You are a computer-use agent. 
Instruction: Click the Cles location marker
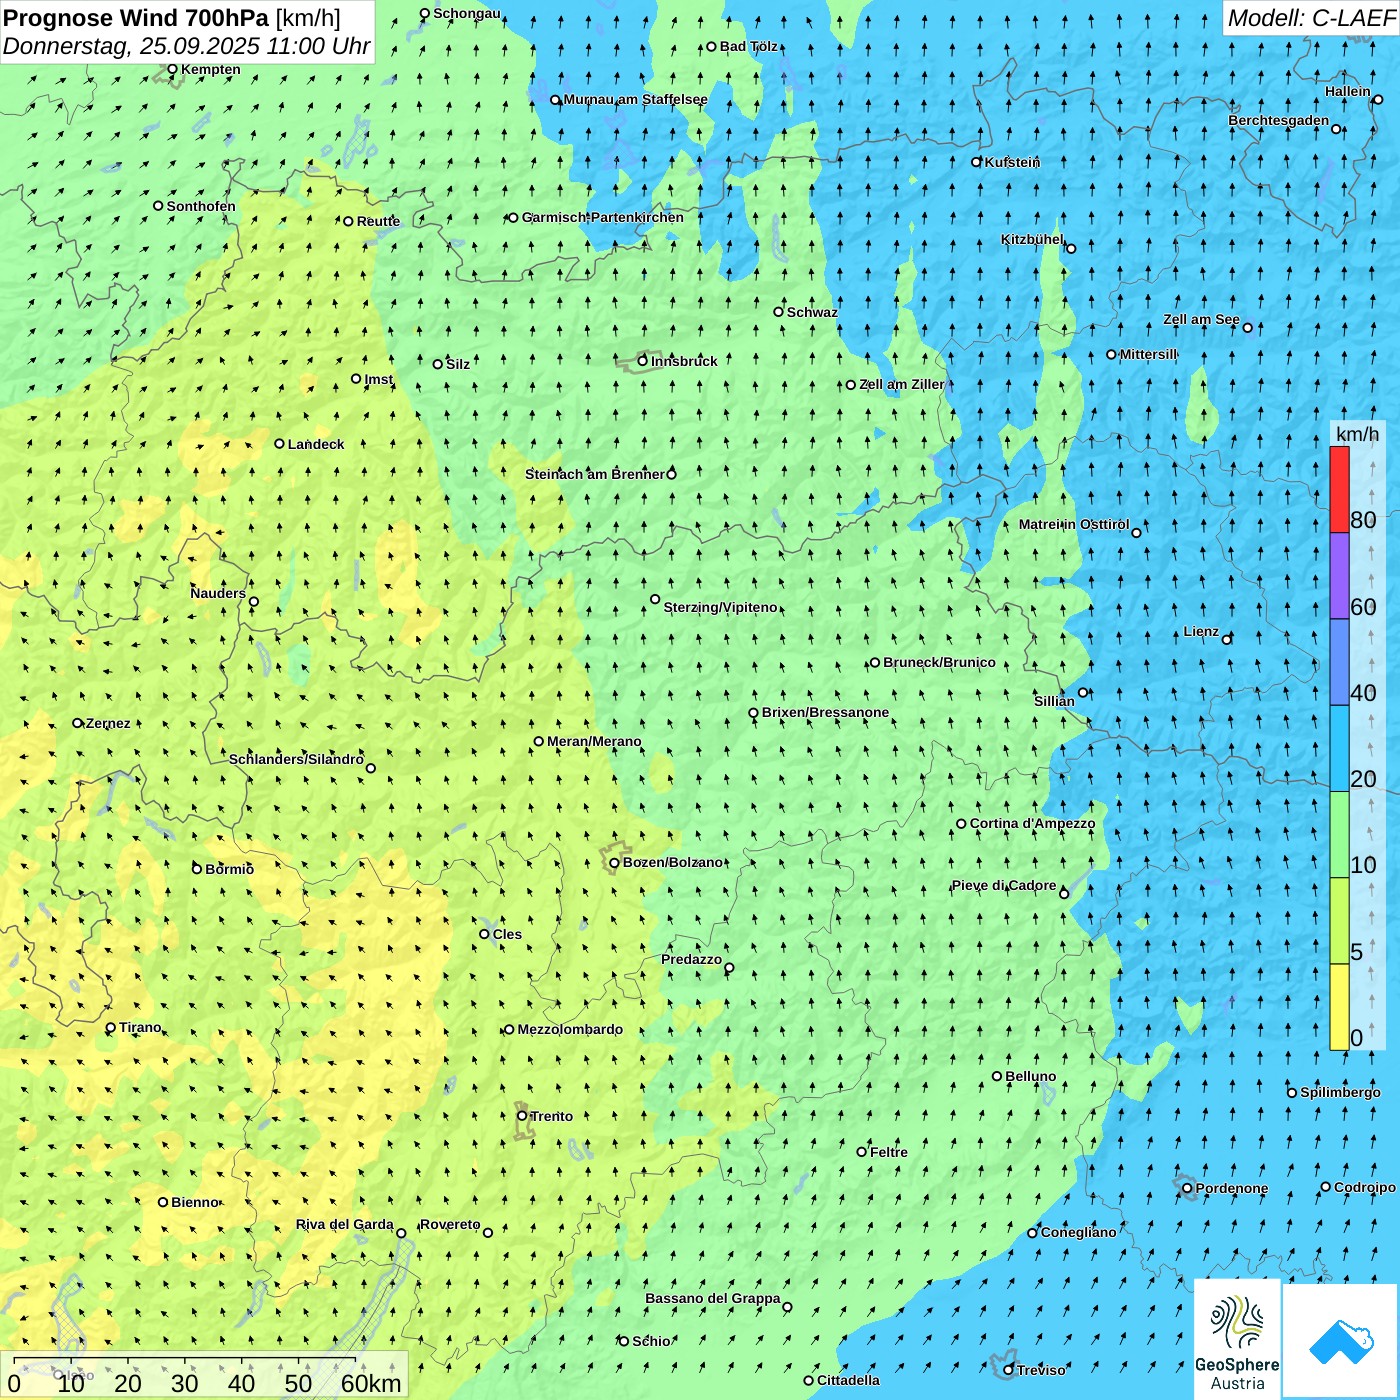(x=484, y=934)
